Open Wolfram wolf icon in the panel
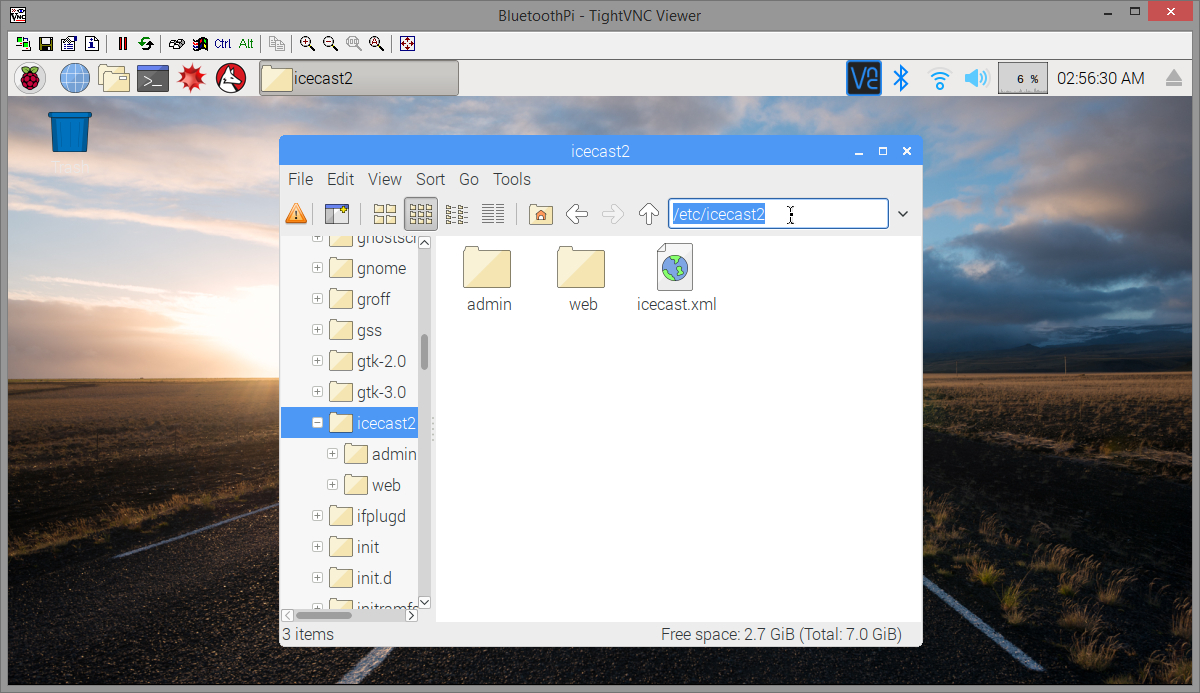This screenshot has height=693, width=1200. 231,78
